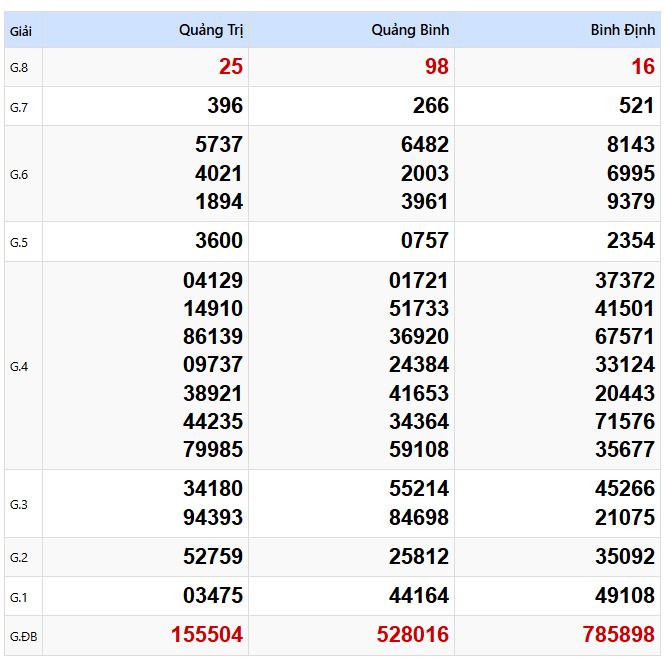Click number 521 in G.7
This screenshot has height=662, width=665.
pos(637,105)
